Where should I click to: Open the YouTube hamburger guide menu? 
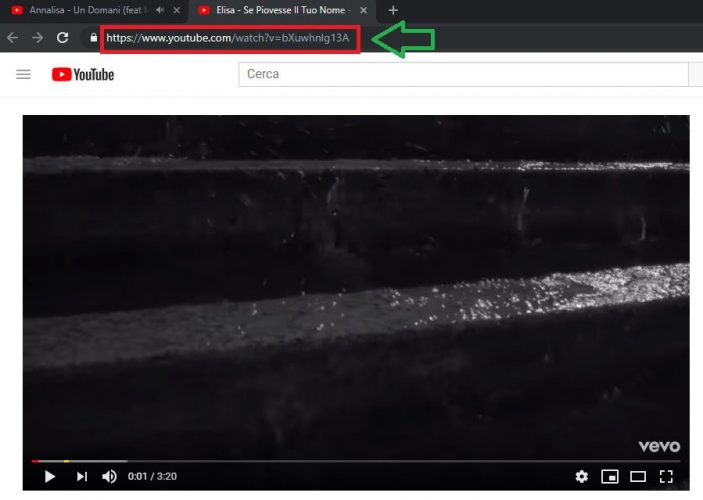click(24, 75)
